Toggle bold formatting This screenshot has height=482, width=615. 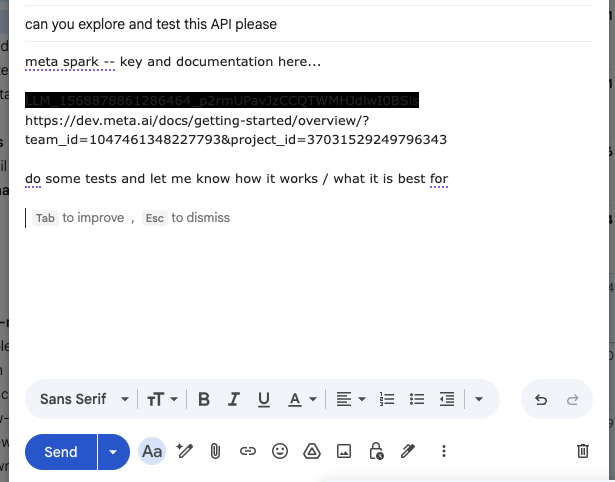(204, 399)
